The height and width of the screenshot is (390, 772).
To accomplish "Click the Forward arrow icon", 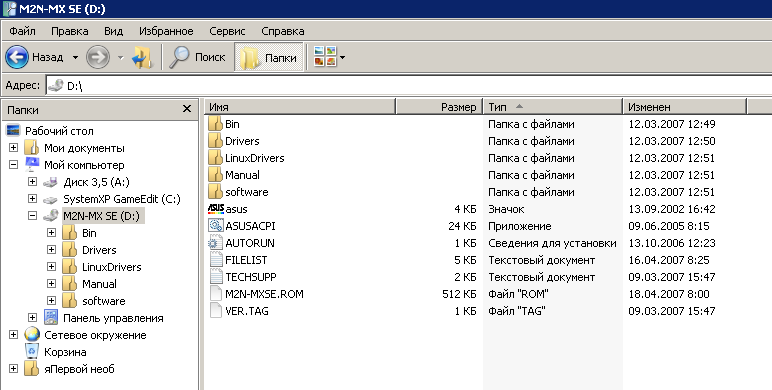I will click(x=97, y=57).
